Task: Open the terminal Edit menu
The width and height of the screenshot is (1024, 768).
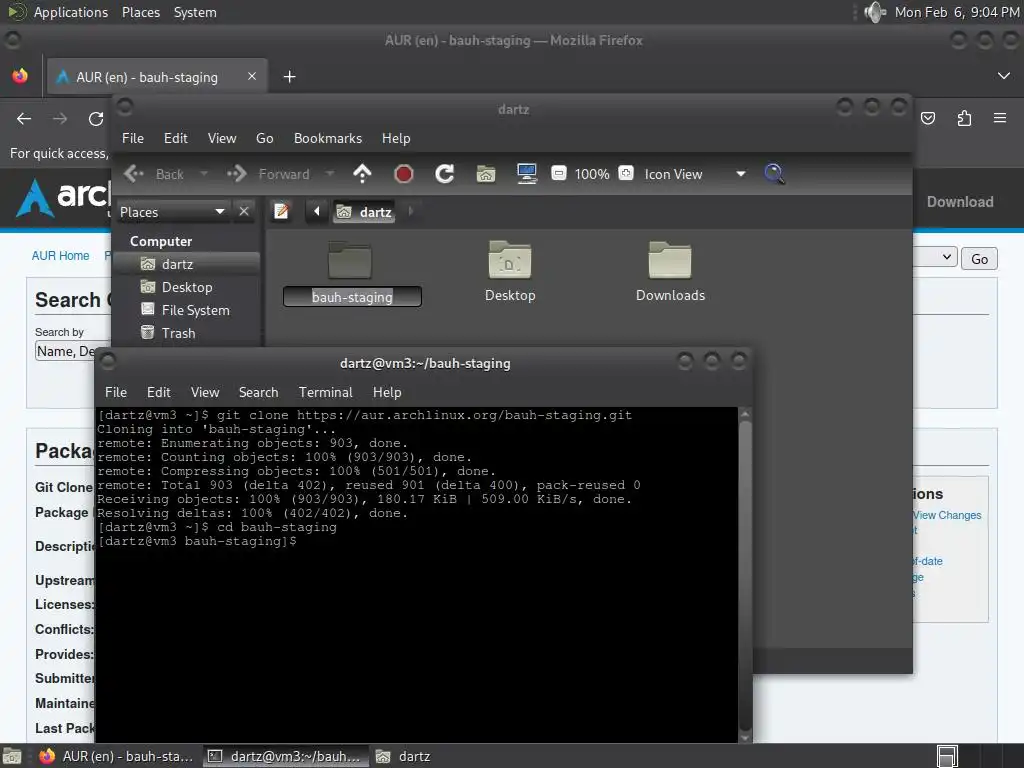Action: pyautogui.click(x=159, y=392)
